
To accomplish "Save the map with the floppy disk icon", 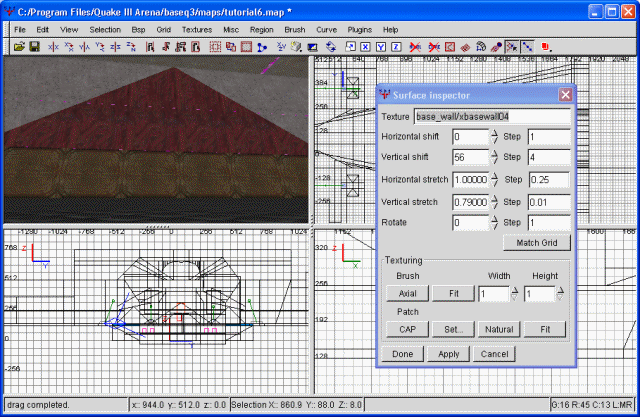I will pyautogui.click(x=35, y=47).
